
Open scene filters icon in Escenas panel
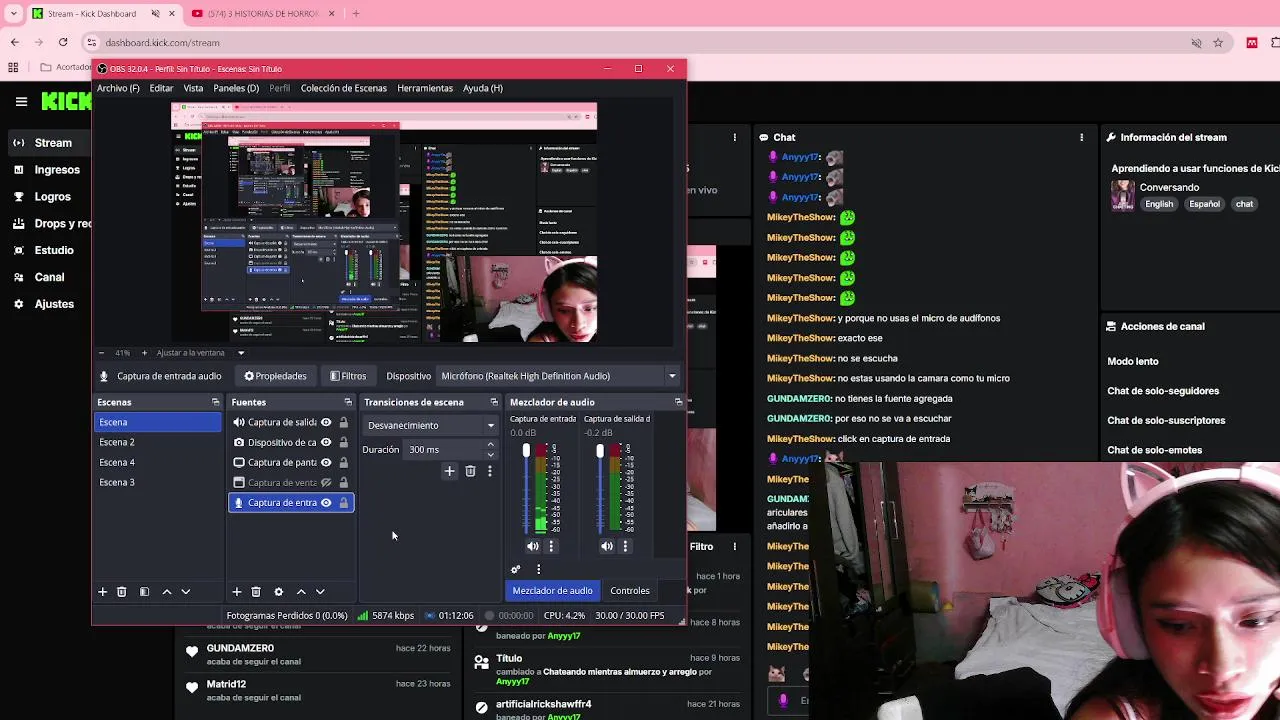(144, 592)
